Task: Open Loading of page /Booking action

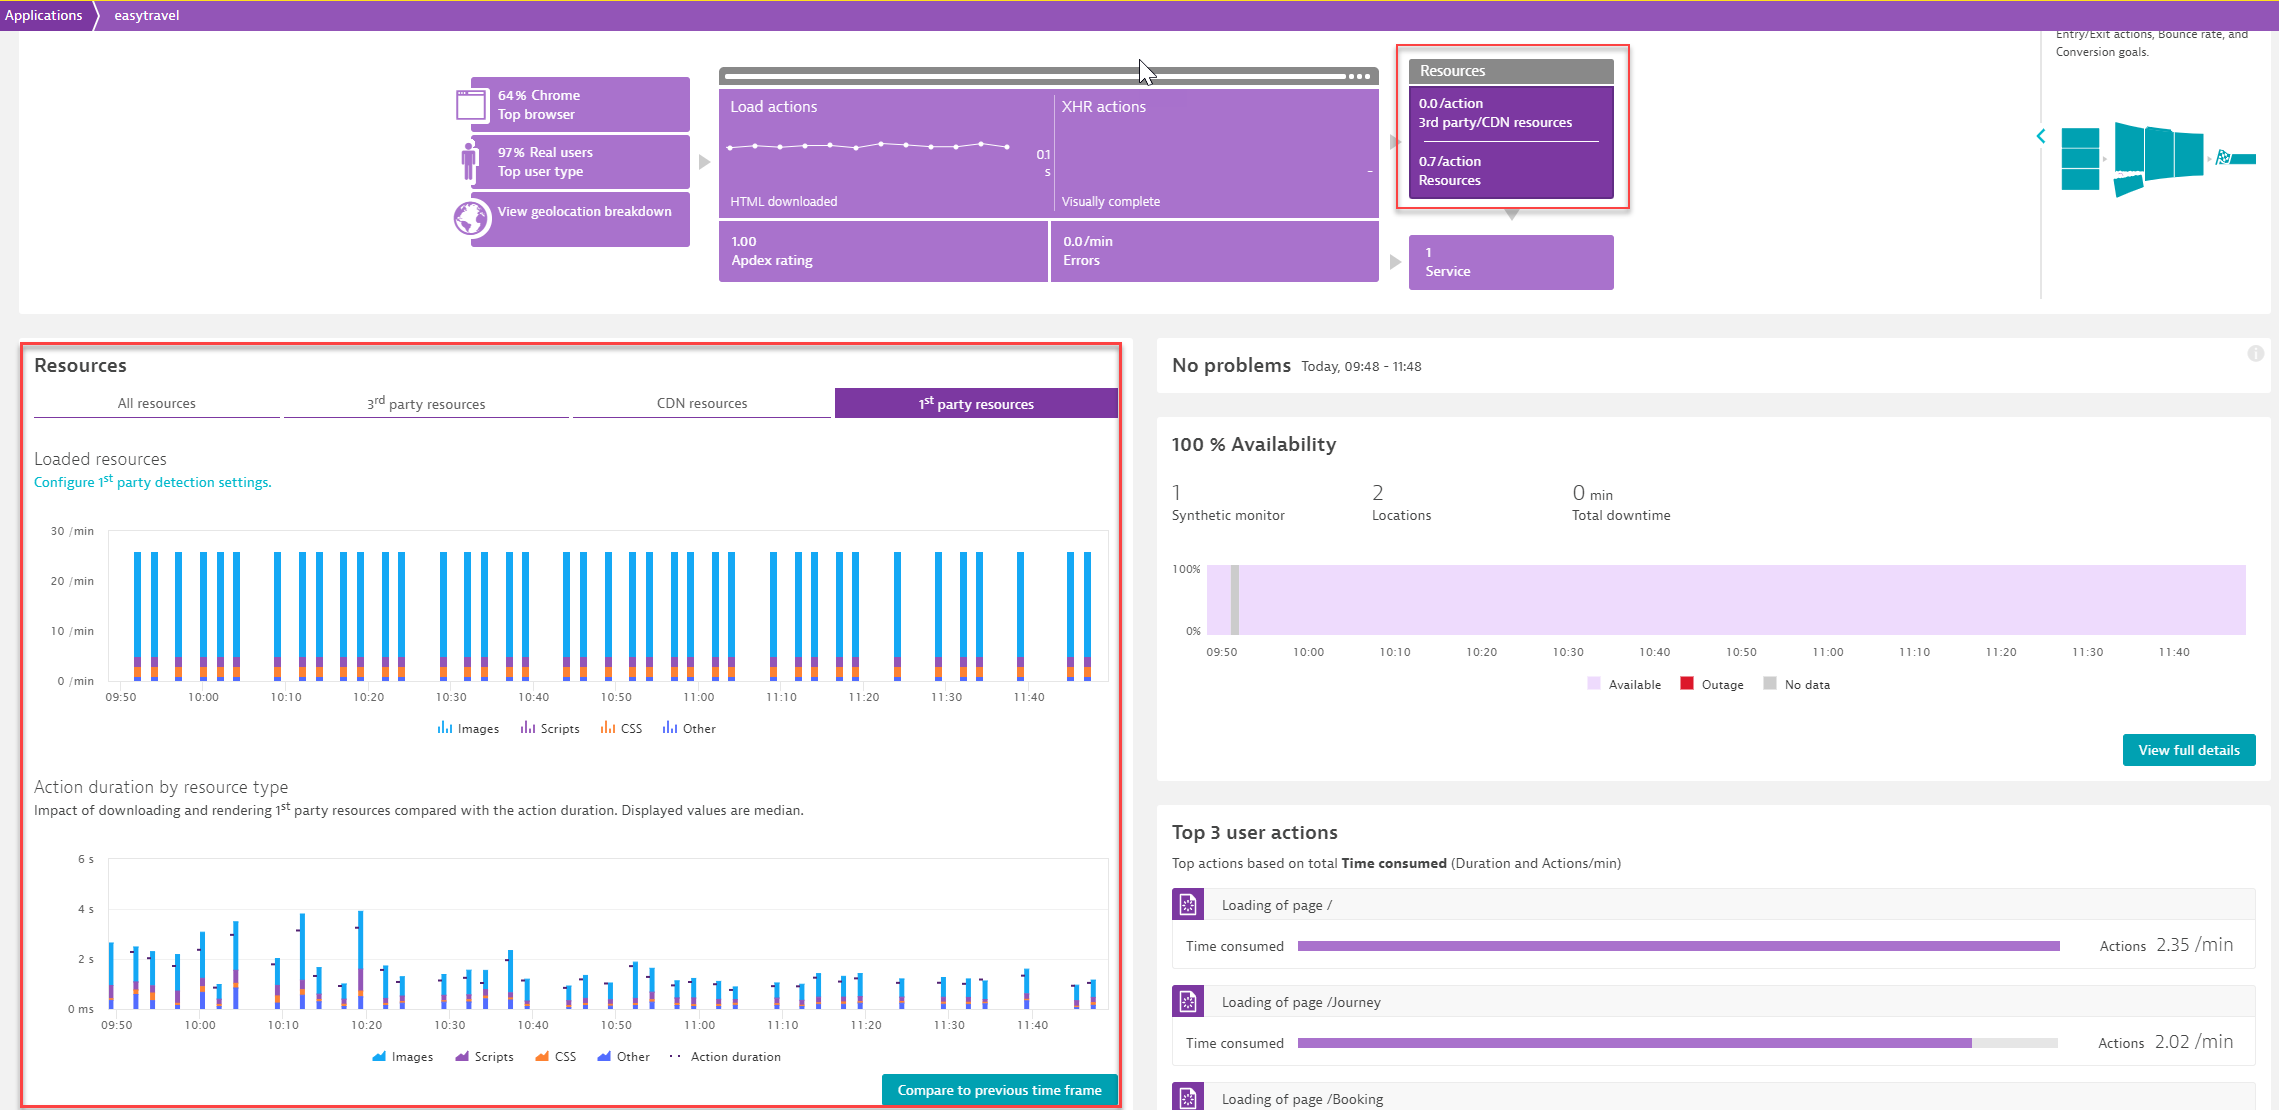Action: (1302, 1098)
